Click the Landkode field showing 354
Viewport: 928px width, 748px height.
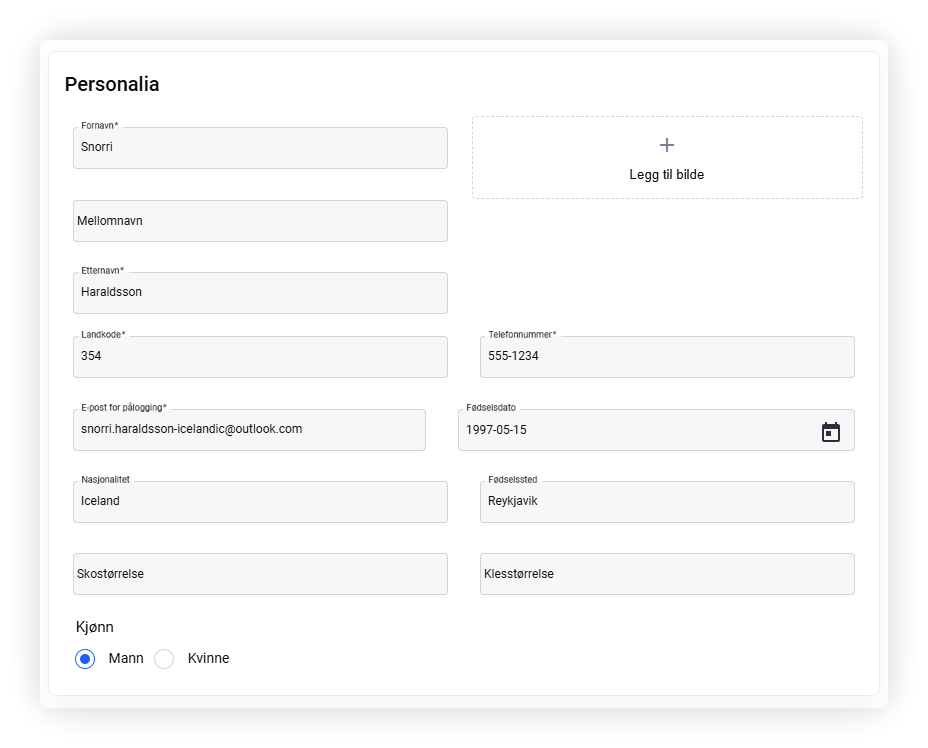pos(260,357)
